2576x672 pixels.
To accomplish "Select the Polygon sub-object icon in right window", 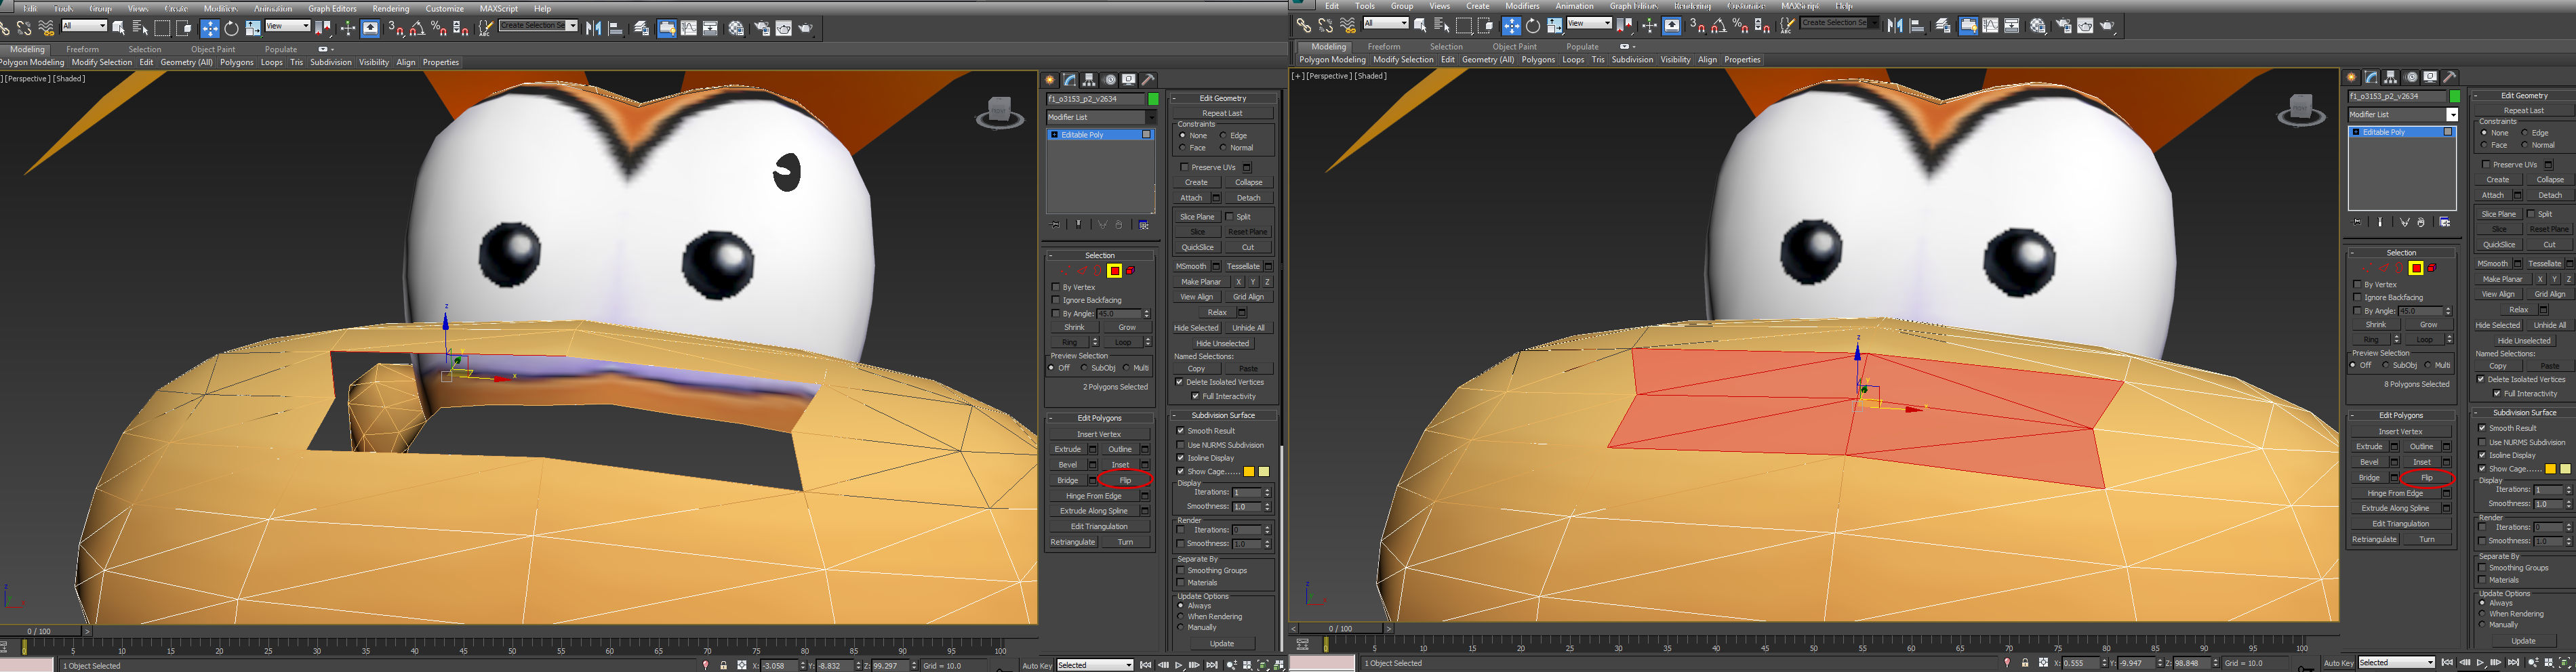I will click(x=2416, y=268).
